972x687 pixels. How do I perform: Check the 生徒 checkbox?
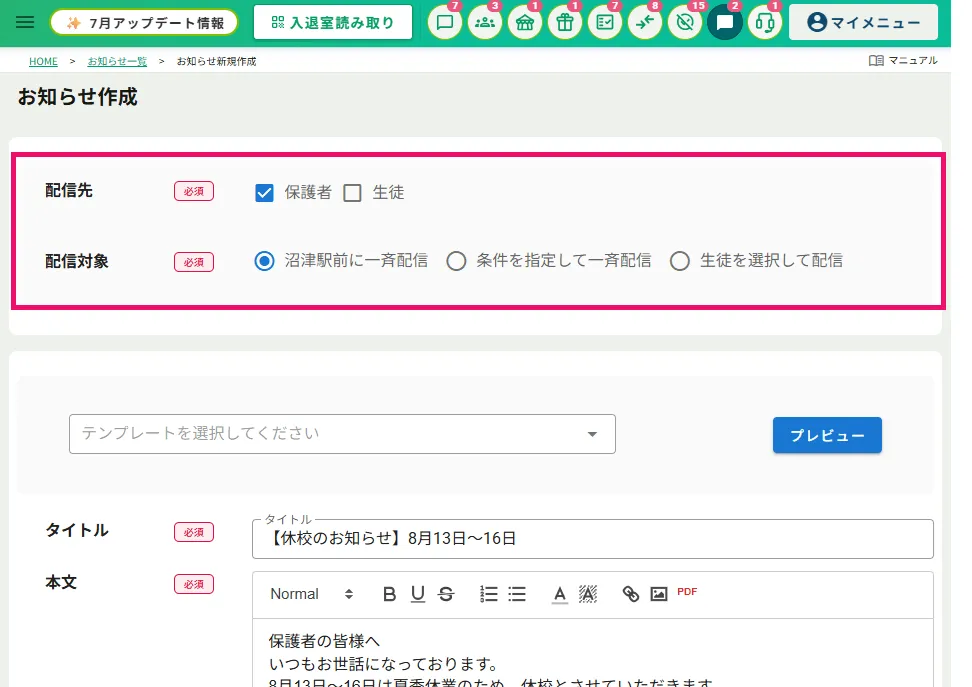[x=352, y=193]
